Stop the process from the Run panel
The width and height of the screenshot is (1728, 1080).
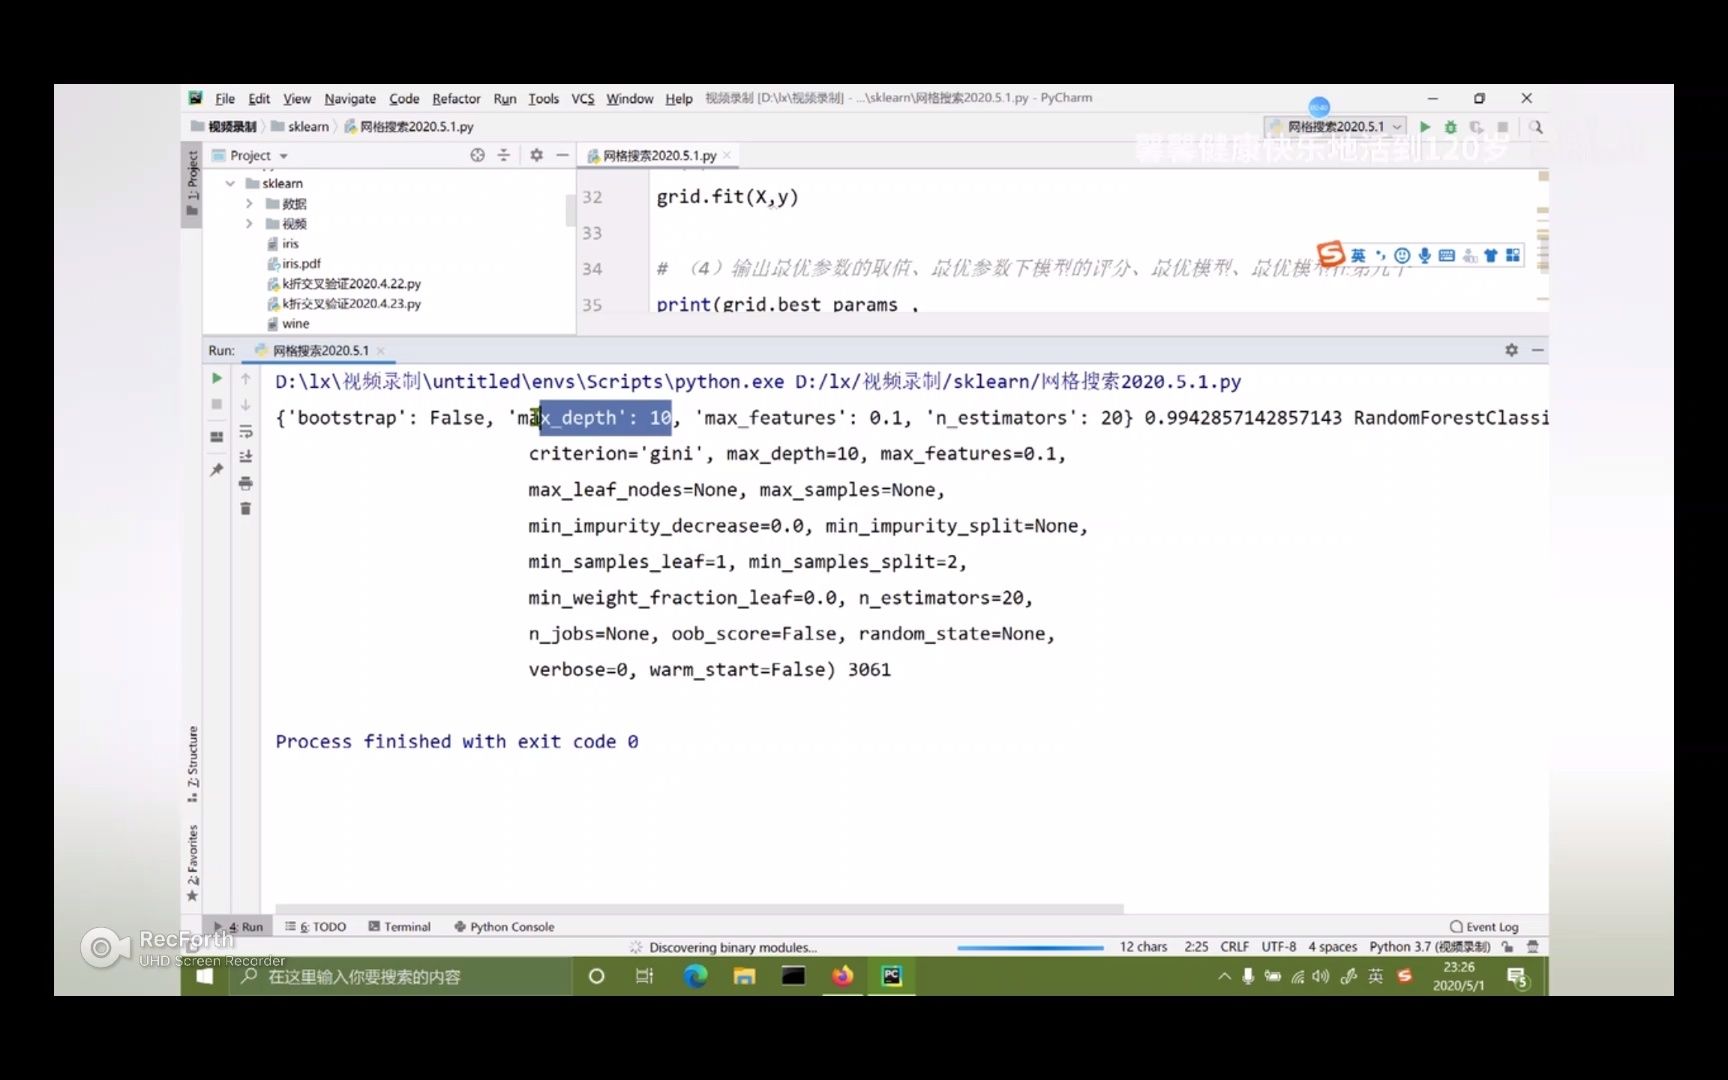click(216, 405)
